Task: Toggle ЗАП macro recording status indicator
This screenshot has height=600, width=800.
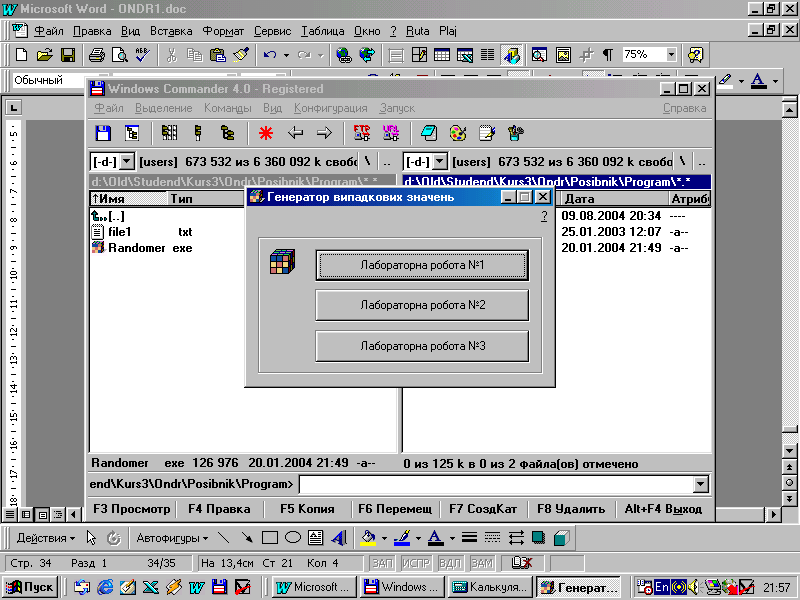Action: (382, 563)
